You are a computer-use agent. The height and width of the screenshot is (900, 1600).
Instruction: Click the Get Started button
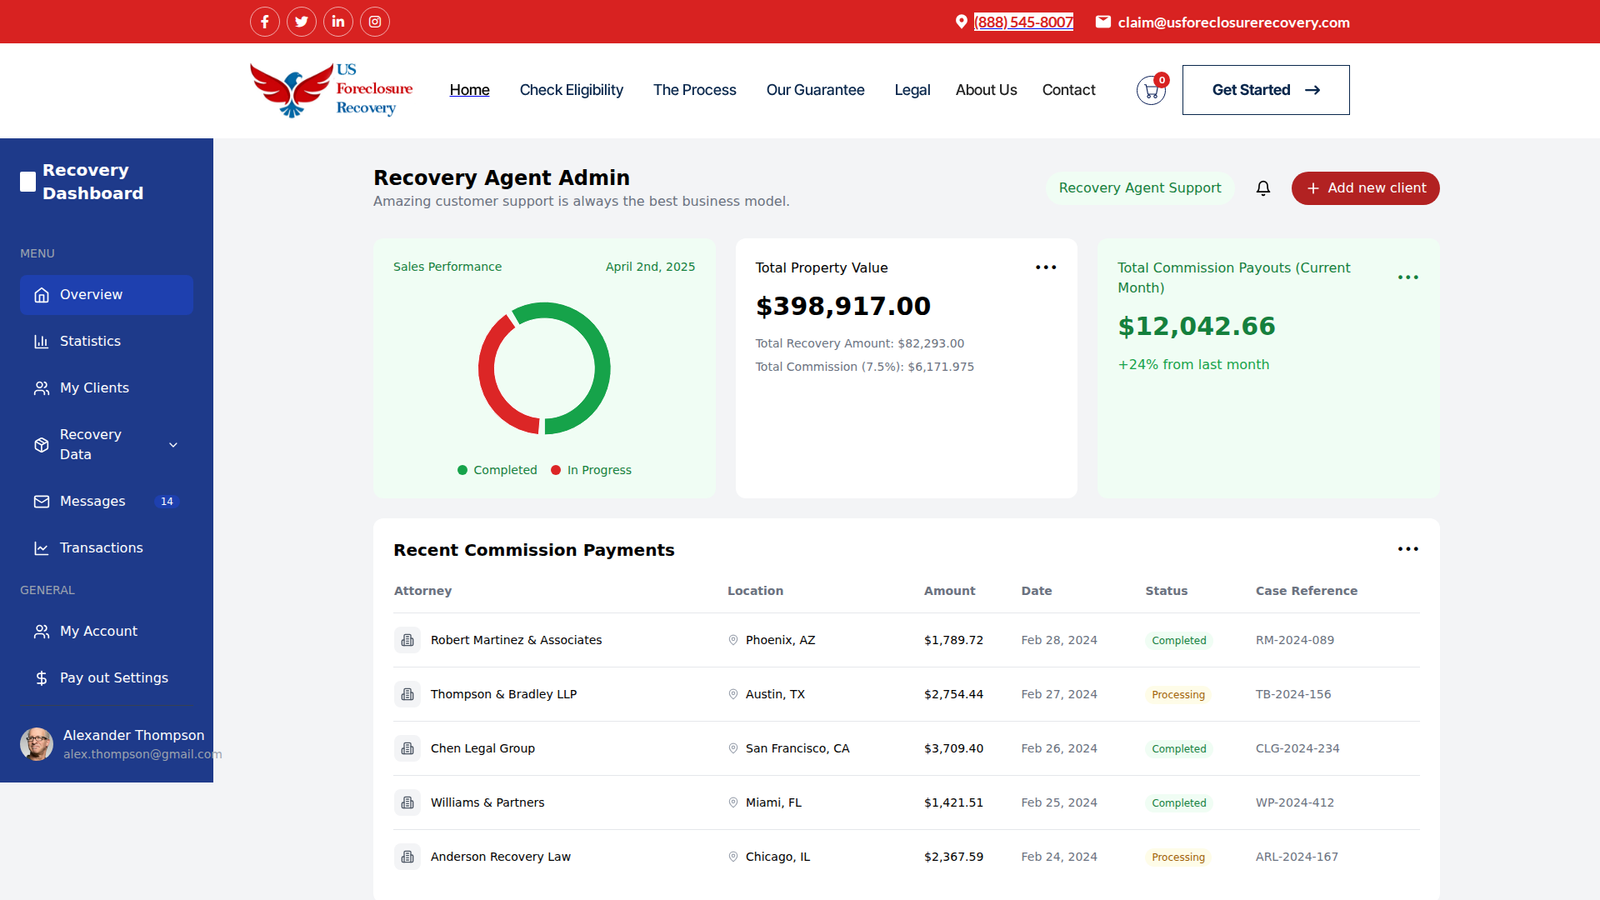coord(1265,90)
